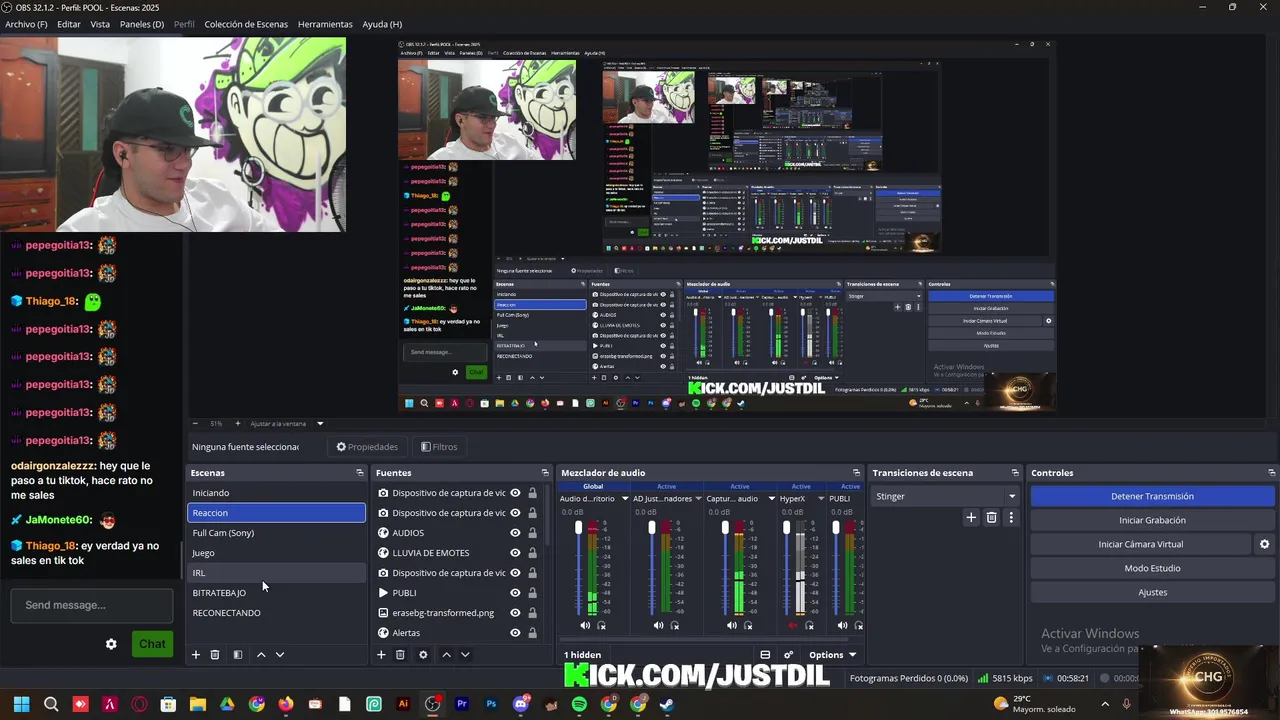Unlock the LLUVIA DE EMOTES source
Screen dimensions: 1280x720
click(532, 553)
